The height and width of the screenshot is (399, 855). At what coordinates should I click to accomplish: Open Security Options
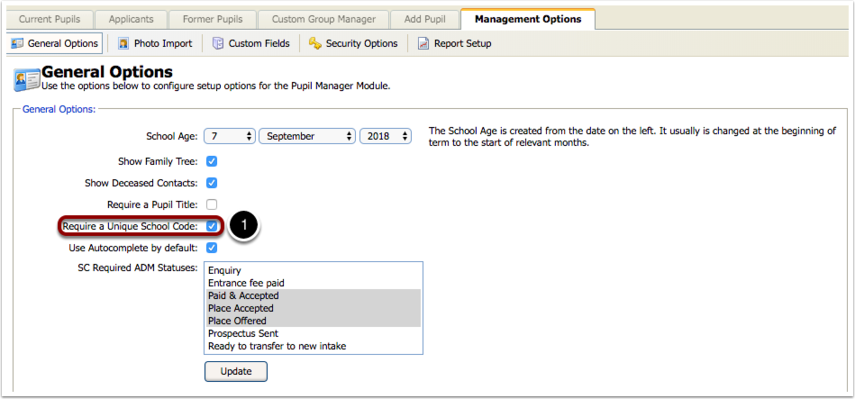coord(353,44)
